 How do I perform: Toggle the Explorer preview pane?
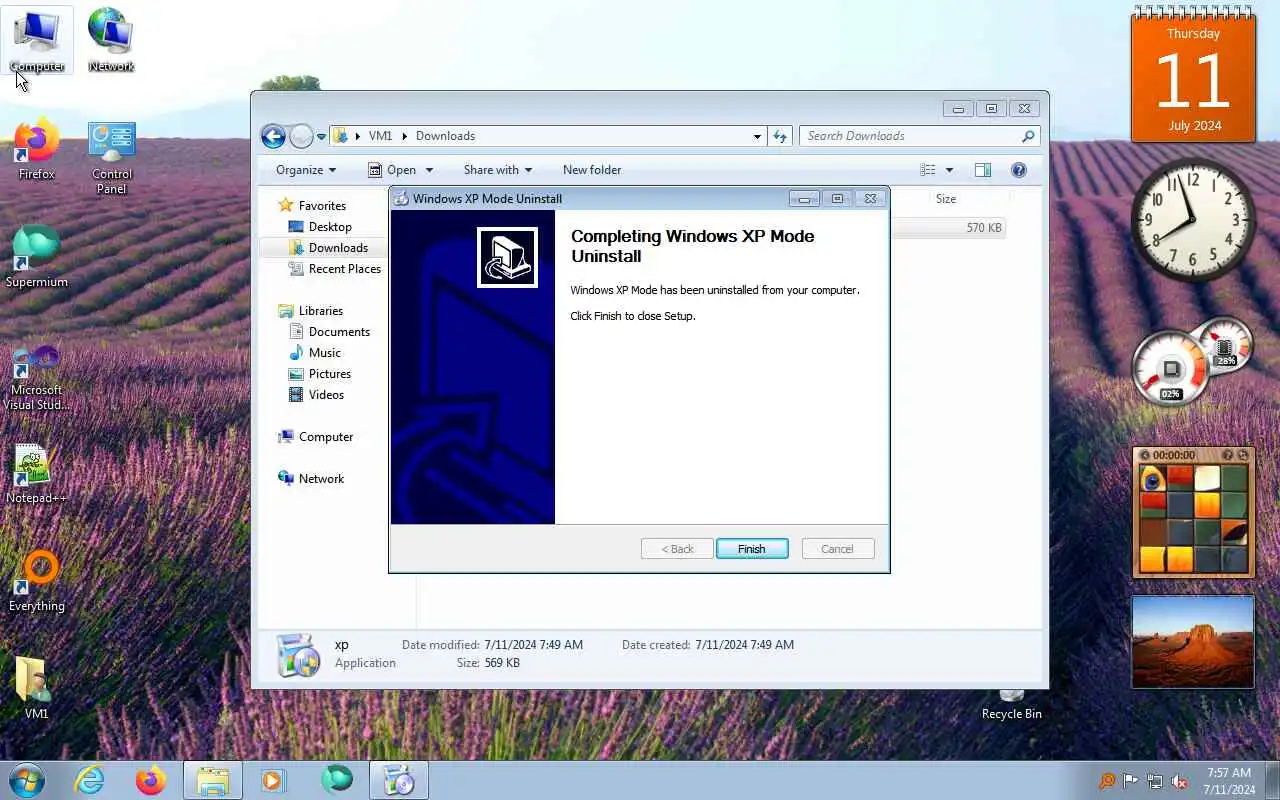coord(983,170)
